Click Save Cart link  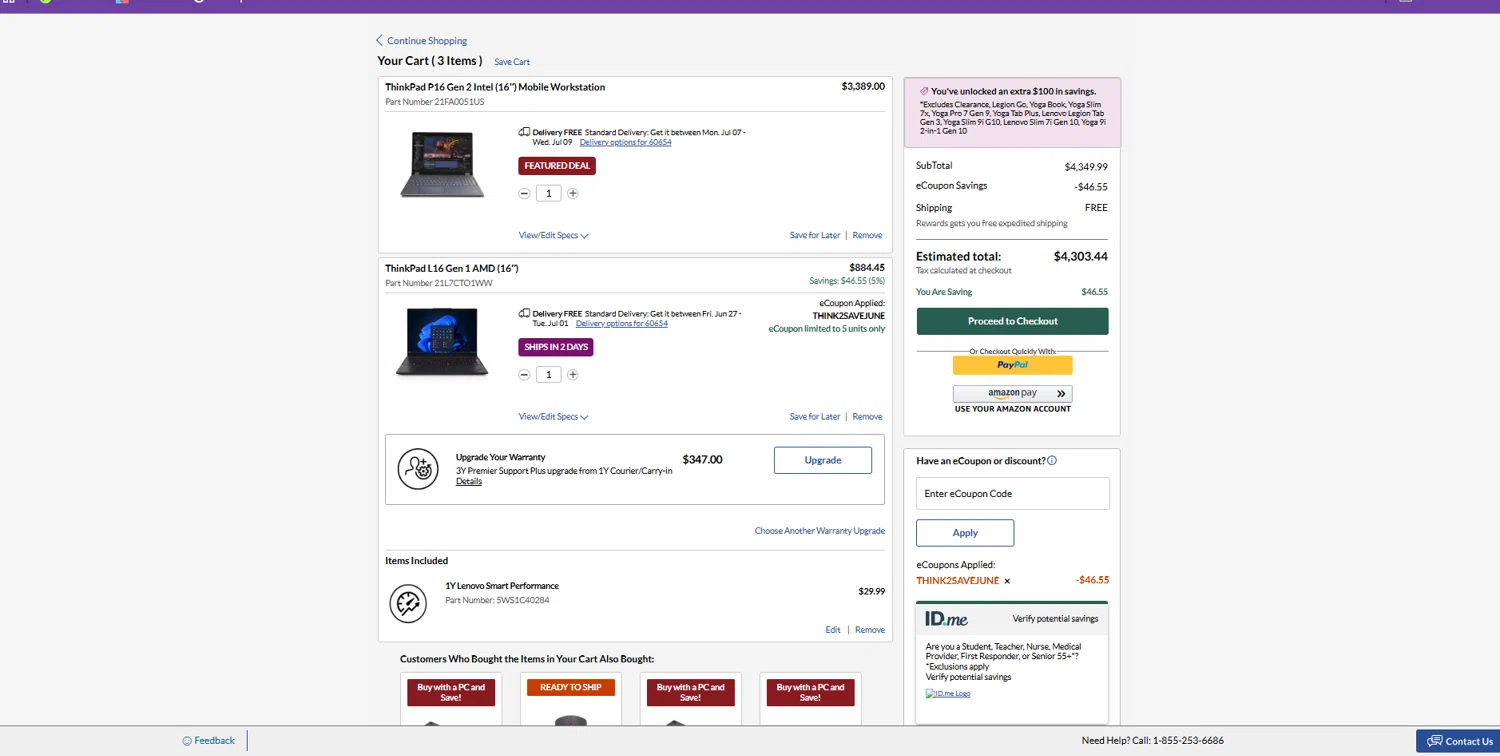pyautogui.click(x=512, y=62)
